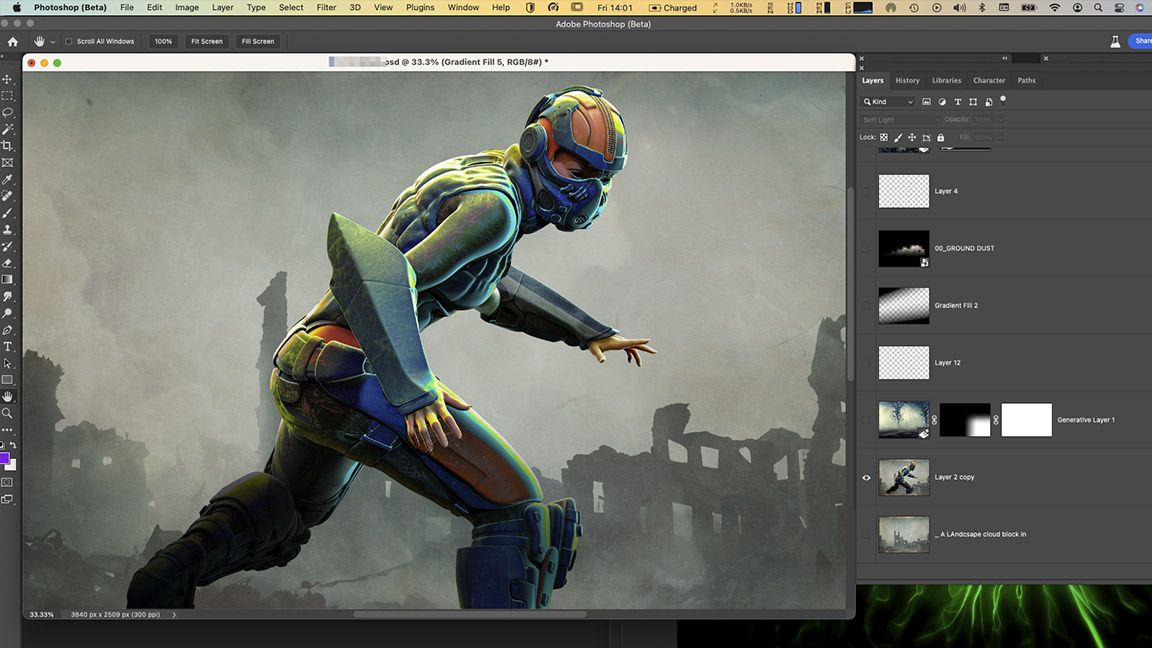
Task: Activate the Hand tool
Action: point(7,395)
